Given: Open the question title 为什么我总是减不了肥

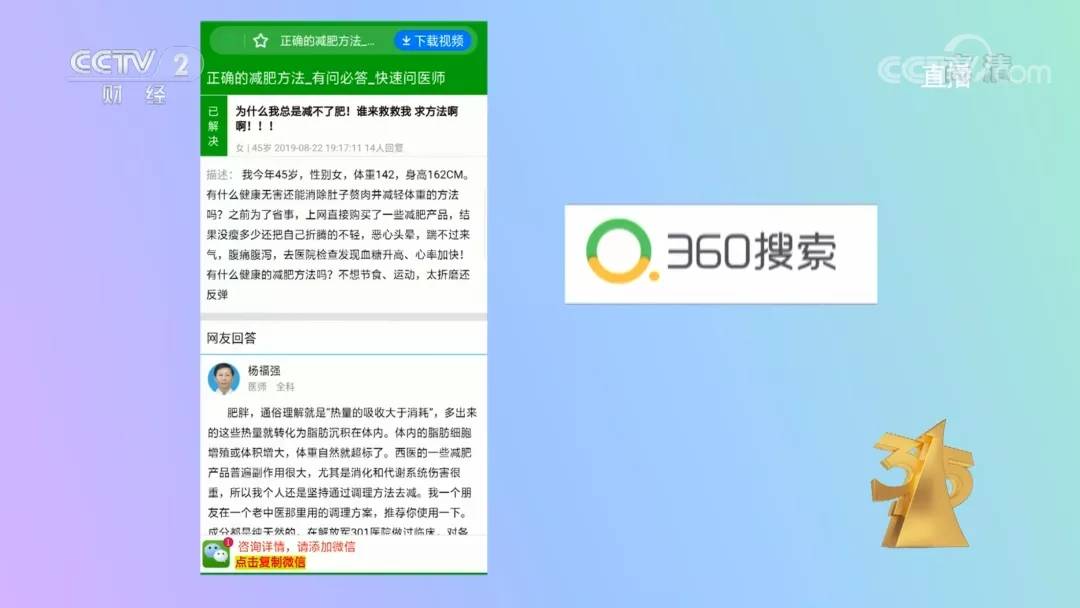Looking at the screenshot, I should [x=347, y=118].
